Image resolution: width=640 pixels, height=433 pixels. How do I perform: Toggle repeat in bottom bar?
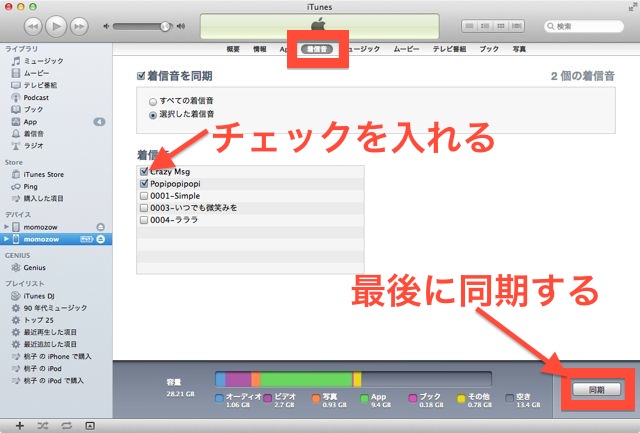66,426
